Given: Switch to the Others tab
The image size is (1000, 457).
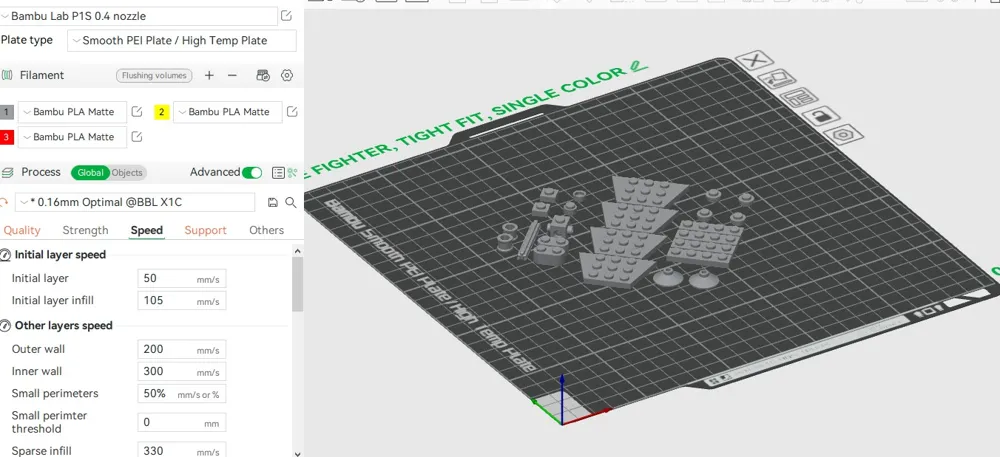Looking at the screenshot, I should tap(267, 231).
